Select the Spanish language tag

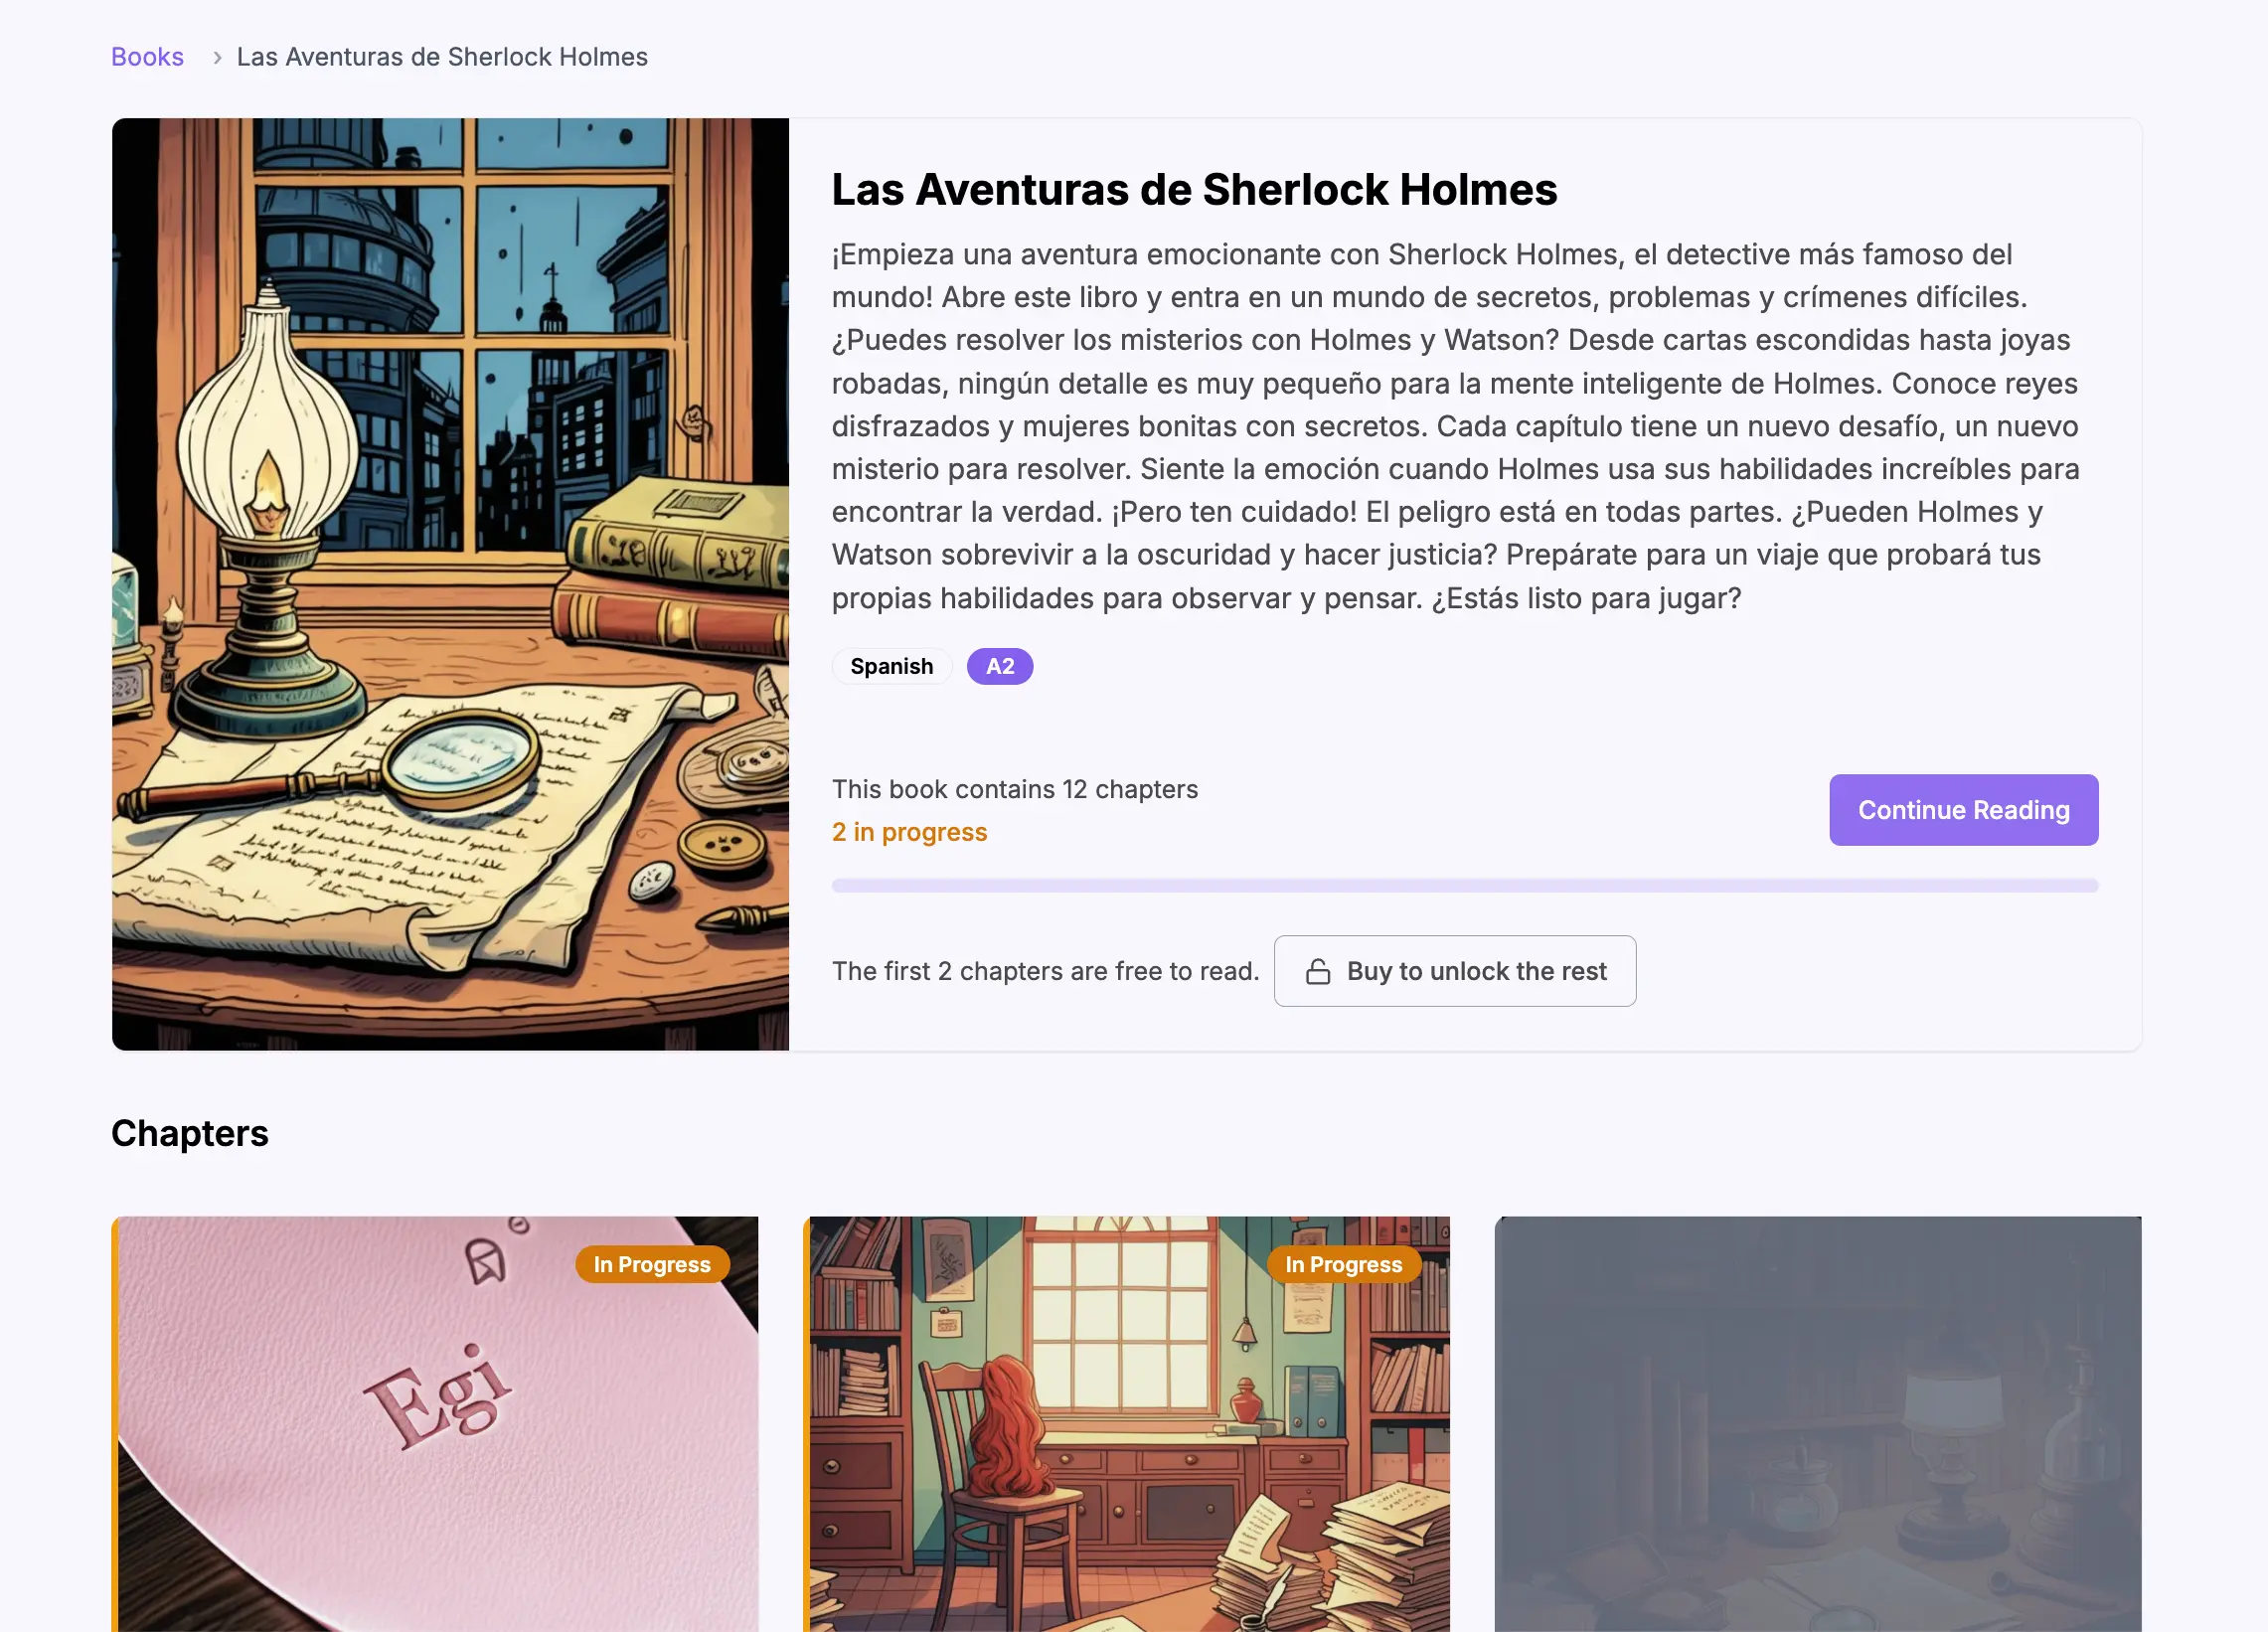point(891,666)
